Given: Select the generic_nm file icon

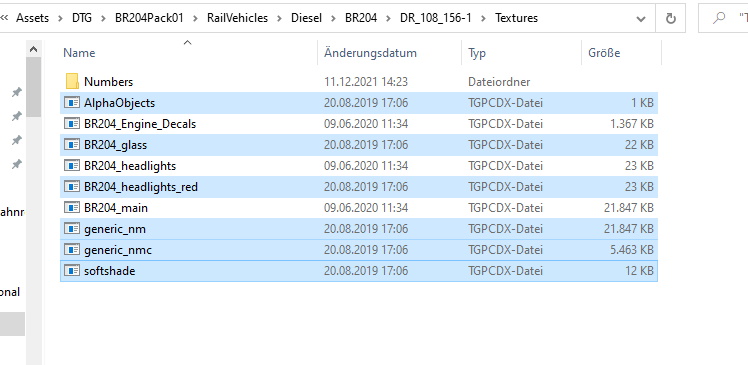Looking at the screenshot, I should point(72,229).
